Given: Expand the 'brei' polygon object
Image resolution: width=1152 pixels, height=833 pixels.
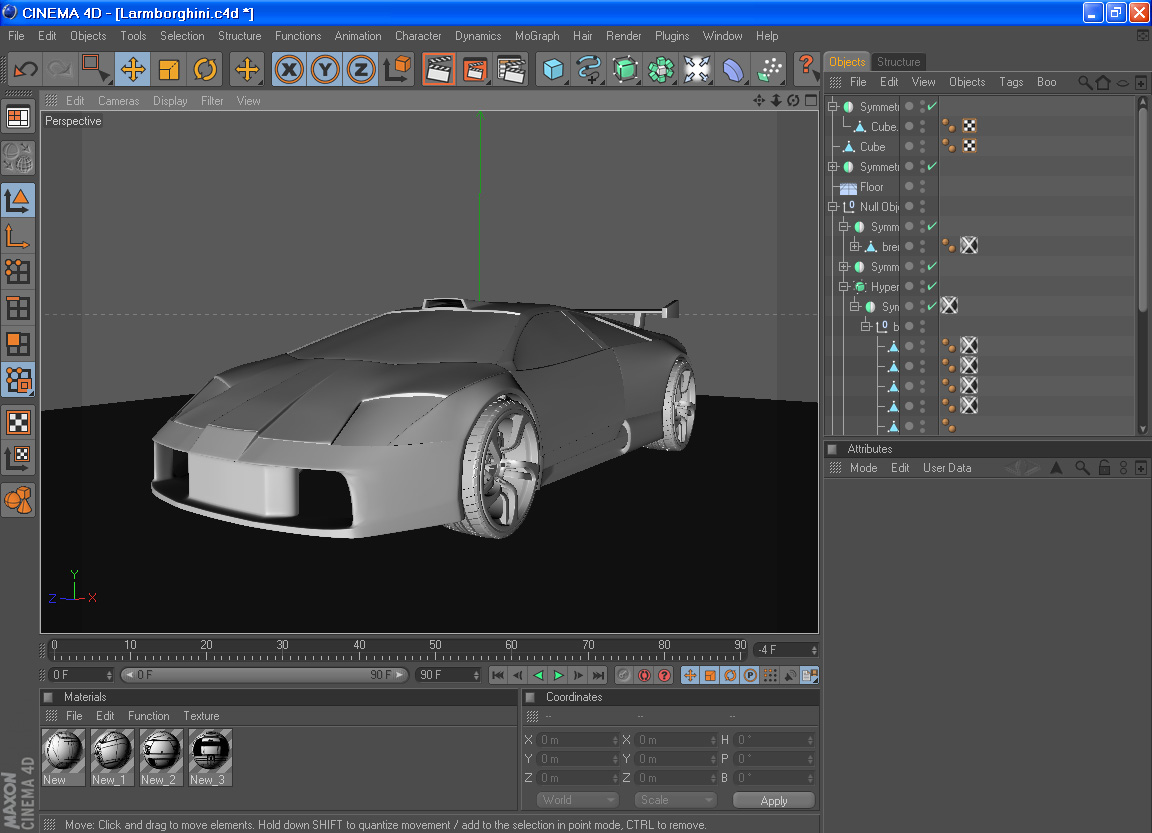Looking at the screenshot, I should coord(855,246).
